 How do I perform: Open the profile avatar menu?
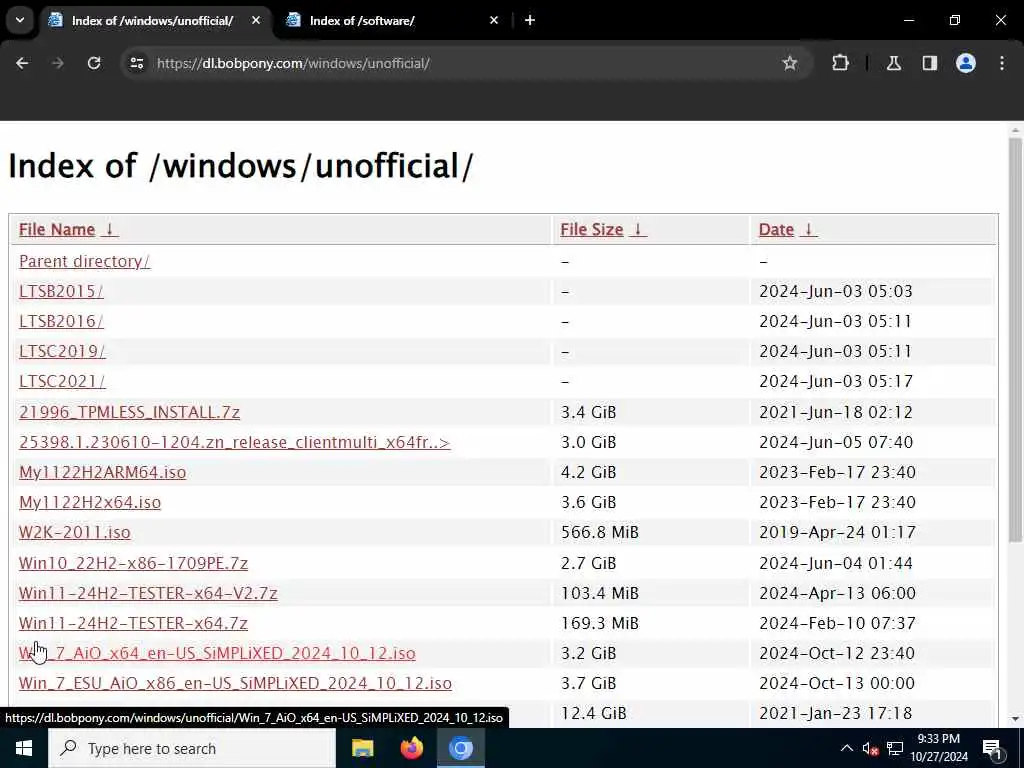click(966, 63)
